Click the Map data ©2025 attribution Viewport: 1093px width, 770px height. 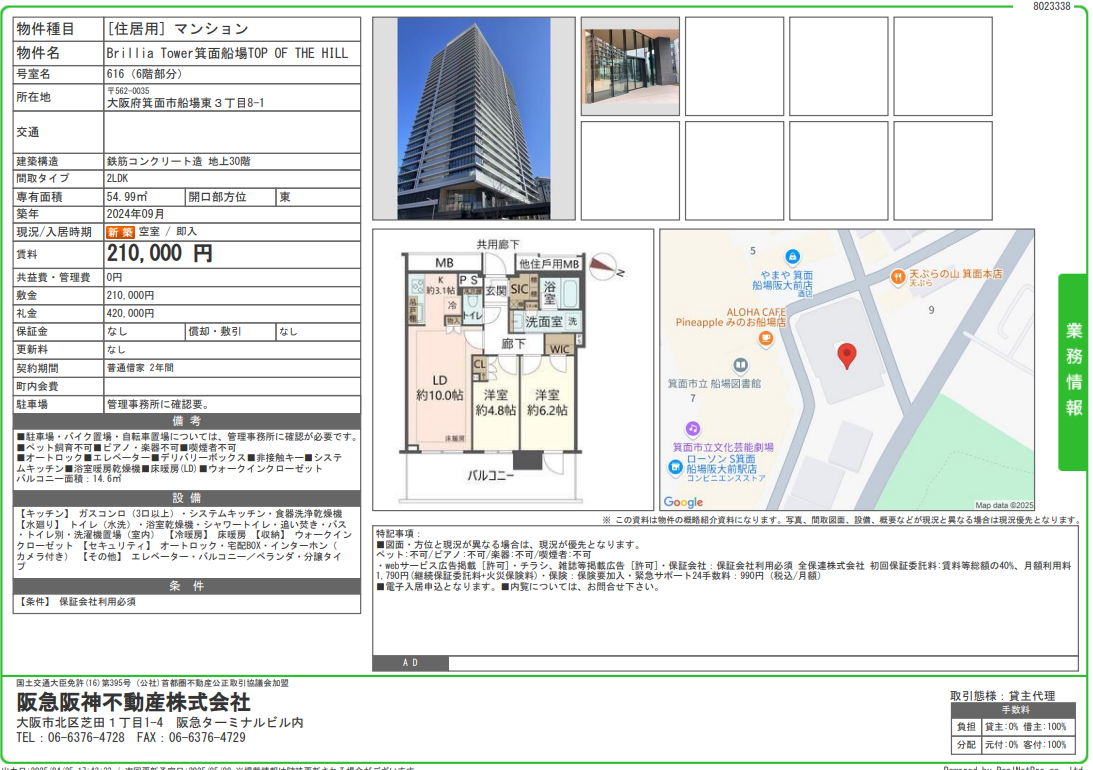(1004, 505)
